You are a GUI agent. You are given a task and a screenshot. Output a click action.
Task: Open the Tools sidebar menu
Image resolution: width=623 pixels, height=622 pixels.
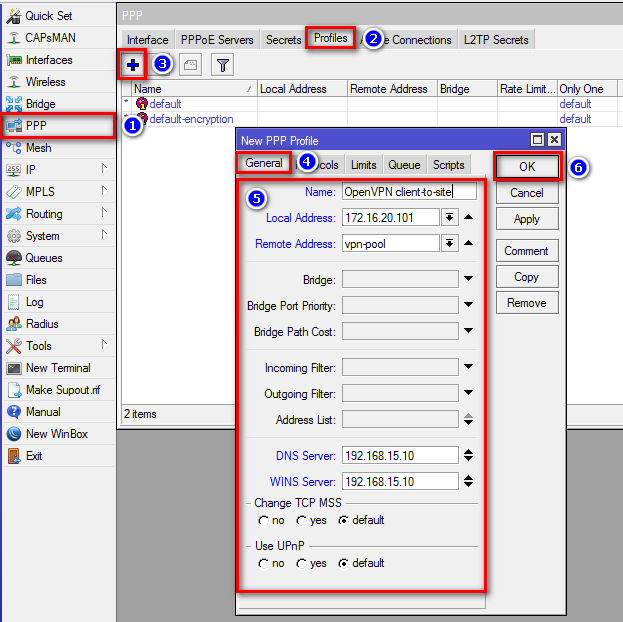(x=59, y=346)
